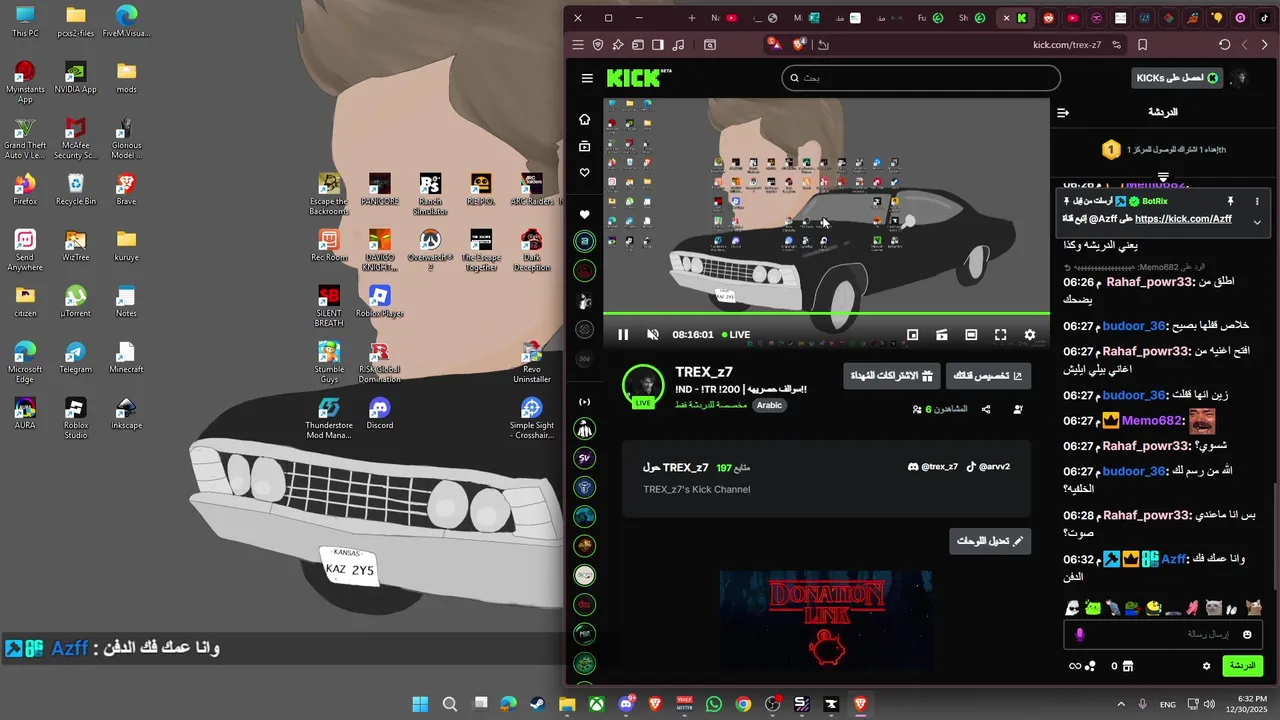The height and width of the screenshot is (720, 1280).
Task: Open Following heart icon in Kick sidebar
Action: [585, 173]
